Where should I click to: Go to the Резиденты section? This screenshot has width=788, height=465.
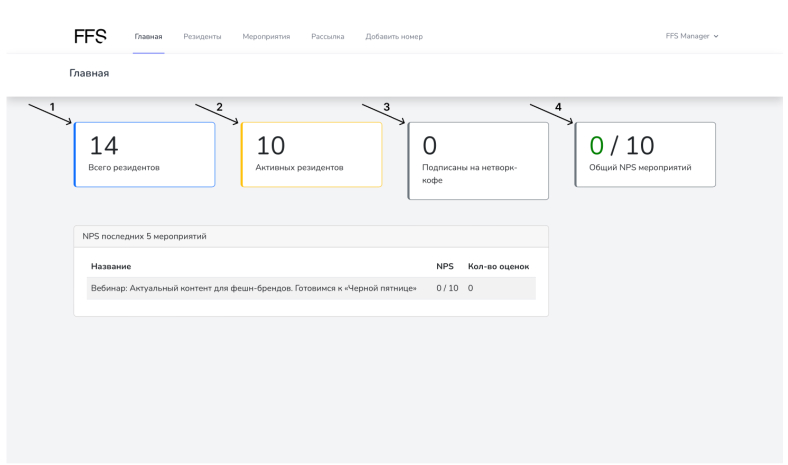202,37
